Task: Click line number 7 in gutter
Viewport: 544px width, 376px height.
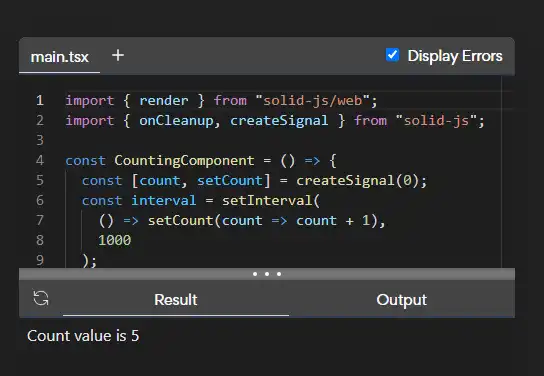Action: [40, 220]
